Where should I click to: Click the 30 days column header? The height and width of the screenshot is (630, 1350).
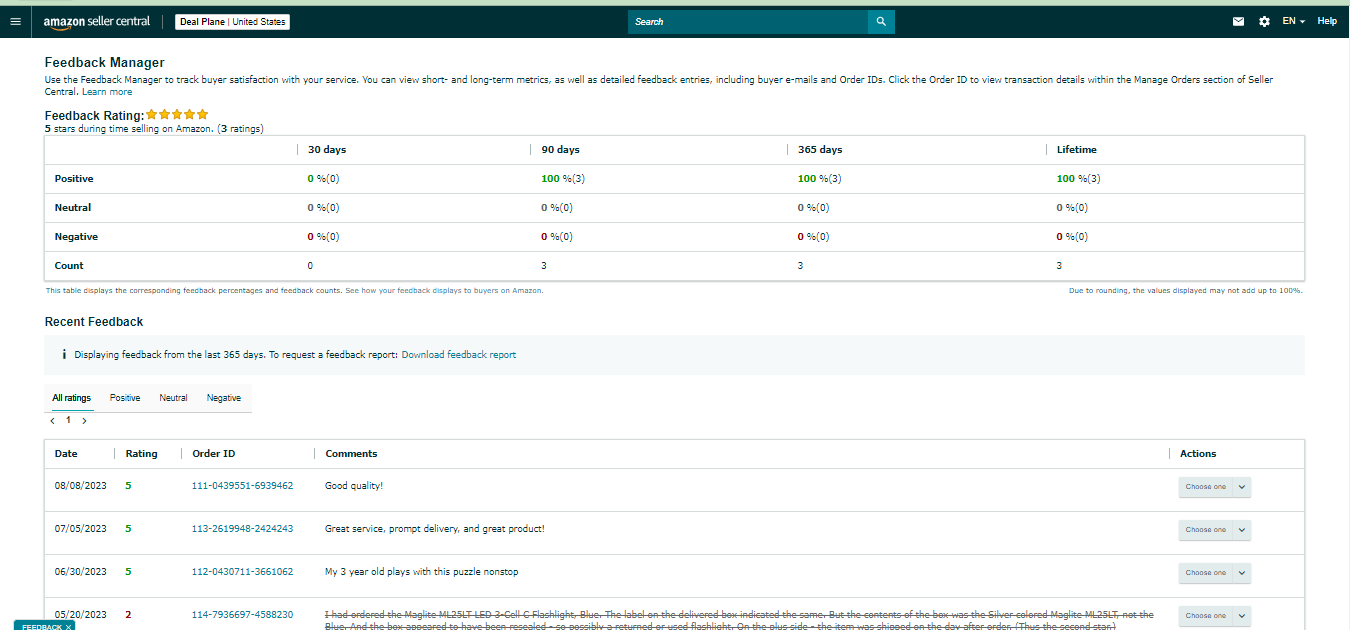pos(327,150)
